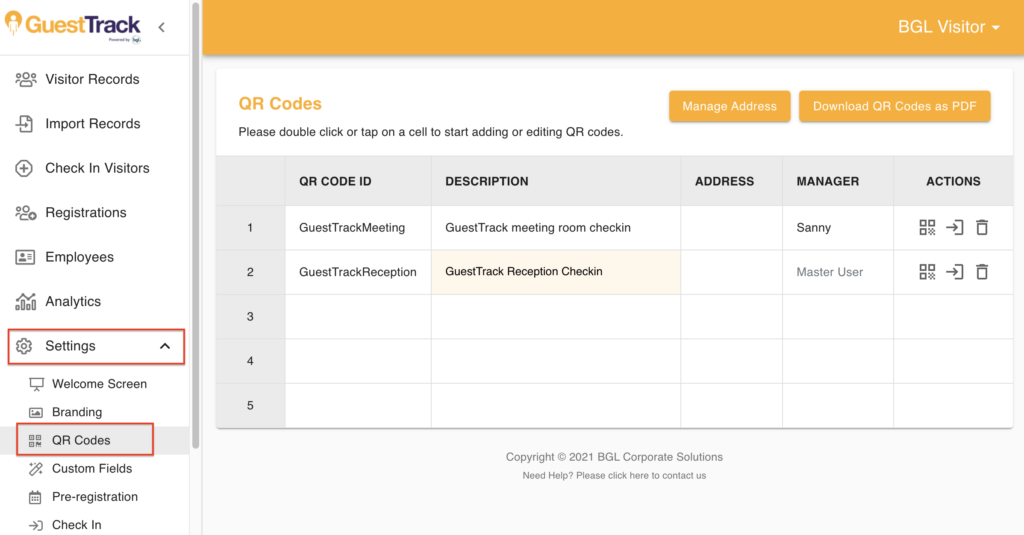Click the Check In Visitors plus icon
The width and height of the screenshot is (1024, 535).
pos(24,168)
